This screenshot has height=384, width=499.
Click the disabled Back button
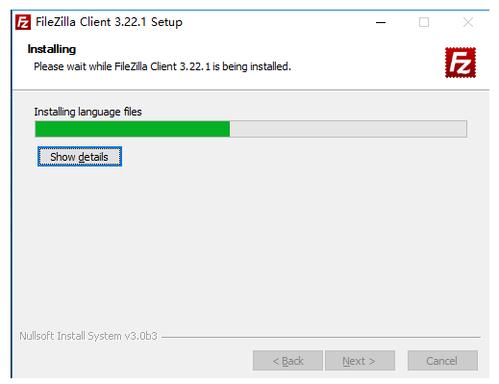[x=288, y=361]
